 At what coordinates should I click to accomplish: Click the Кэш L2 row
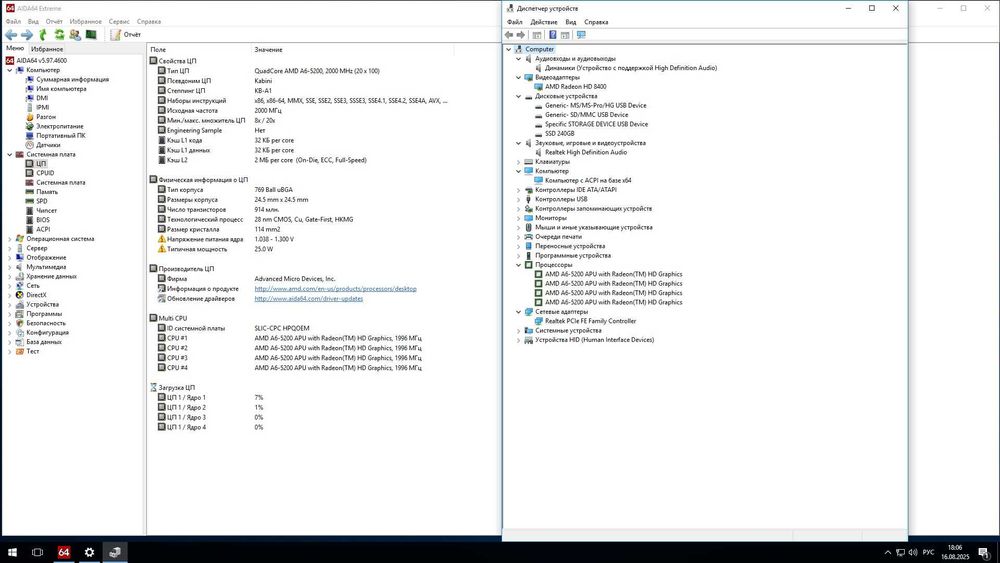pyautogui.click(x=300, y=160)
